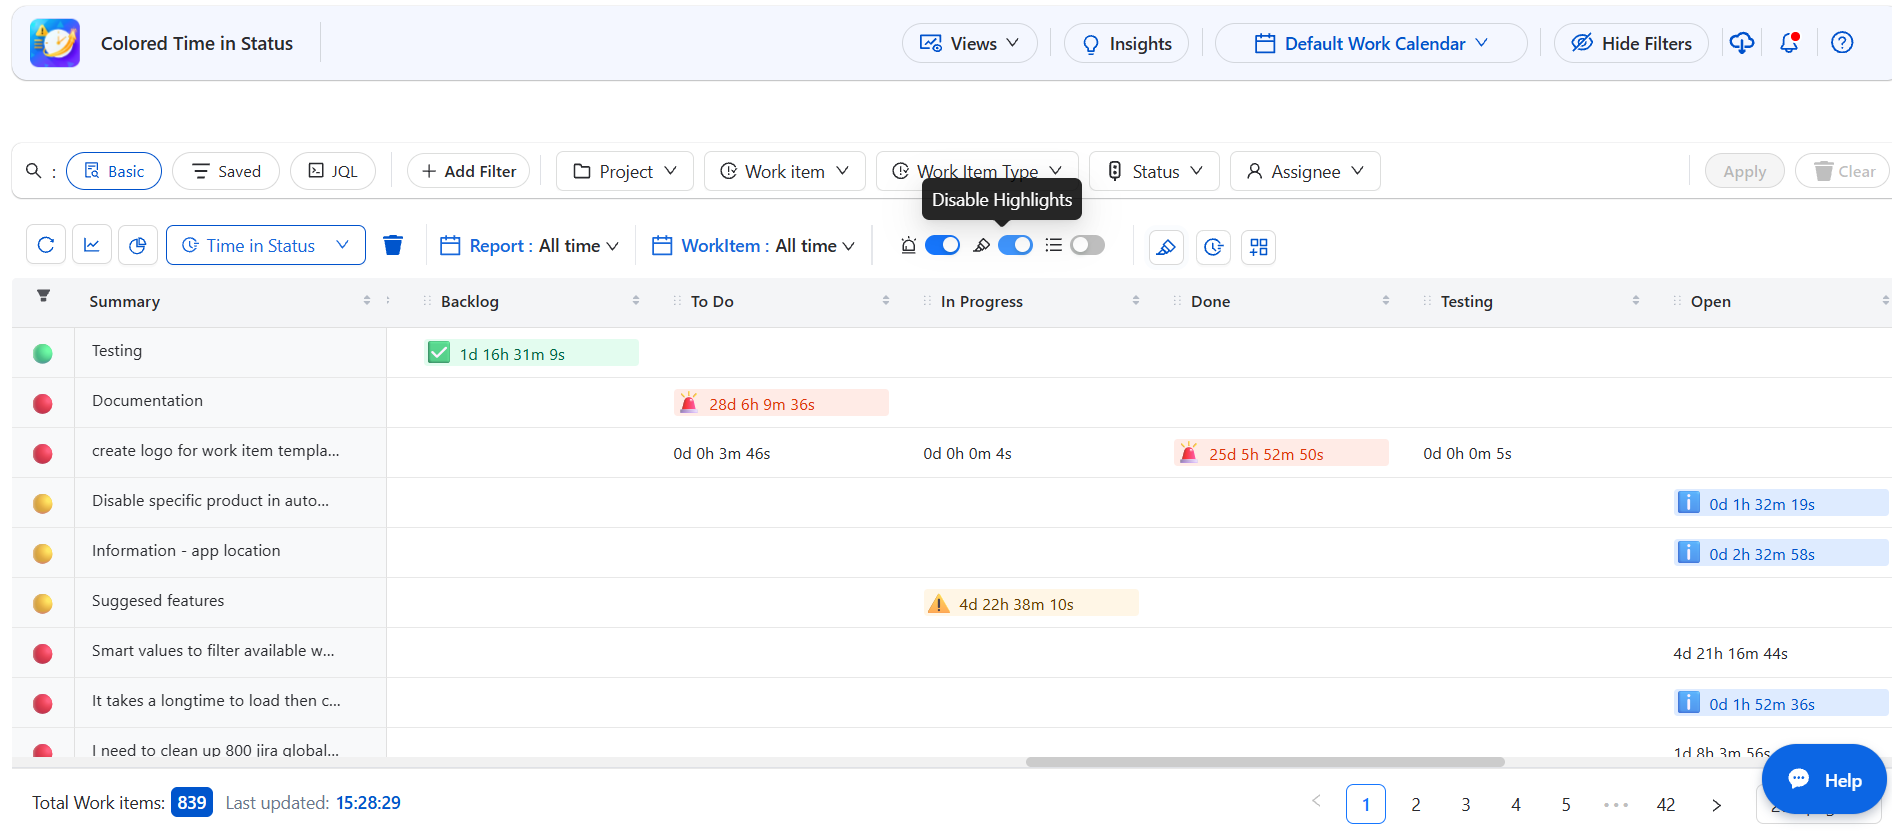Click the search magnifier icon
This screenshot has height=831, width=1892.
(x=34, y=171)
